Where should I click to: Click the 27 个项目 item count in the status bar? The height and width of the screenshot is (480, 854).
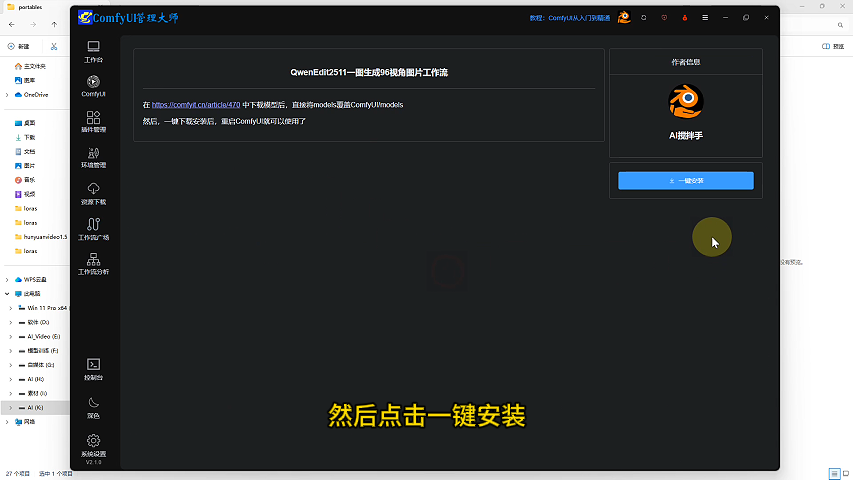[17, 474]
